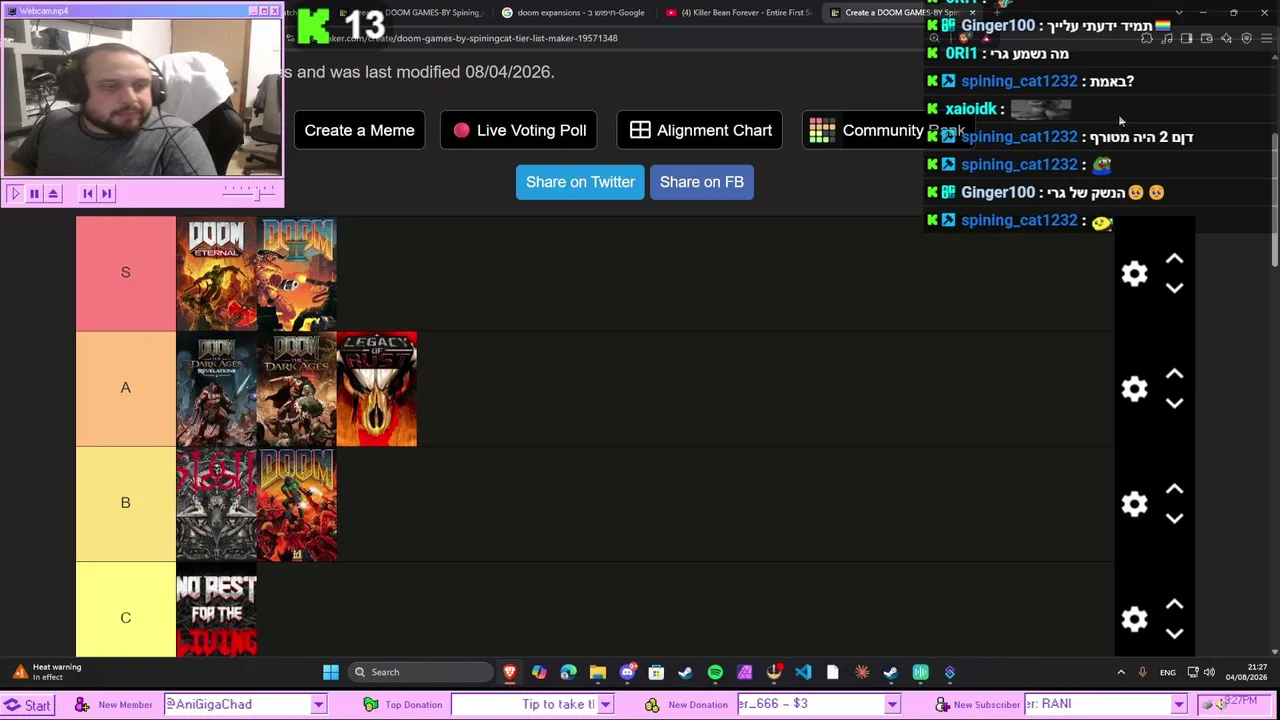Image resolution: width=1280 pixels, height=720 pixels.
Task: Move the B tier row up
Action: (x=1175, y=490)
